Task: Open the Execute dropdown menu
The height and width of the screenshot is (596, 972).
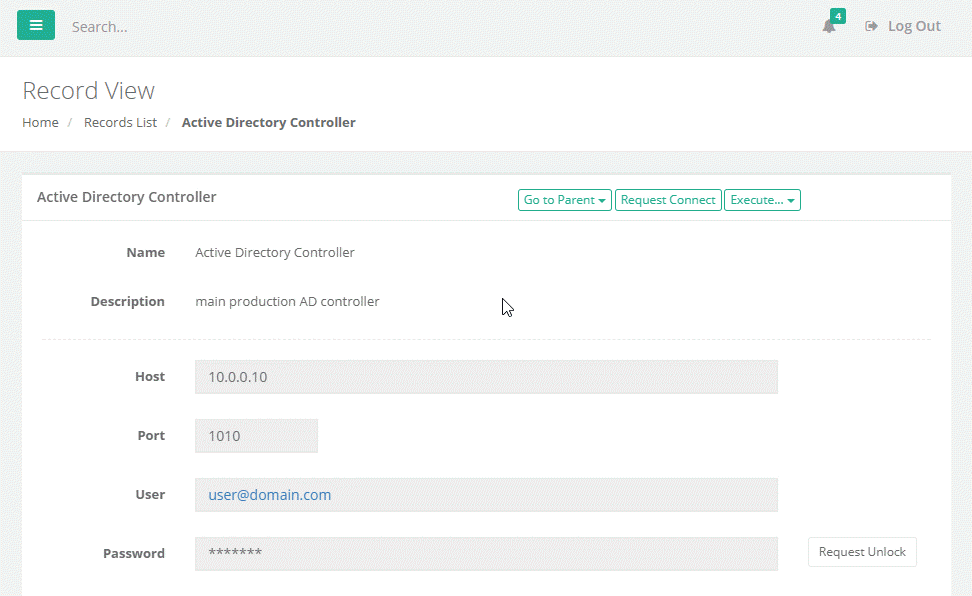Action: [x=762, y=200]
